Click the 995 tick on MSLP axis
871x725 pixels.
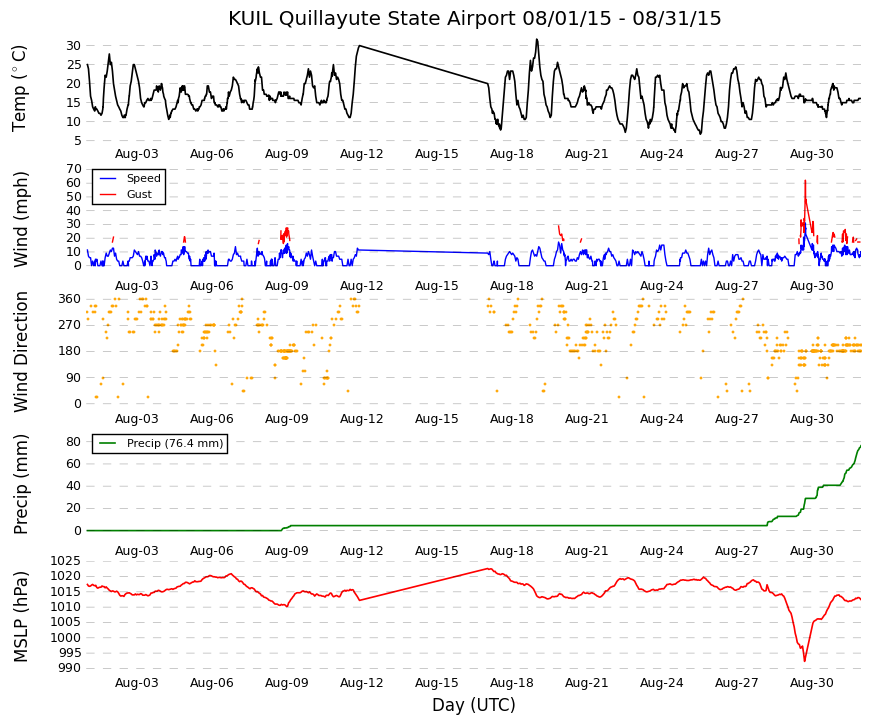point(70,653)
